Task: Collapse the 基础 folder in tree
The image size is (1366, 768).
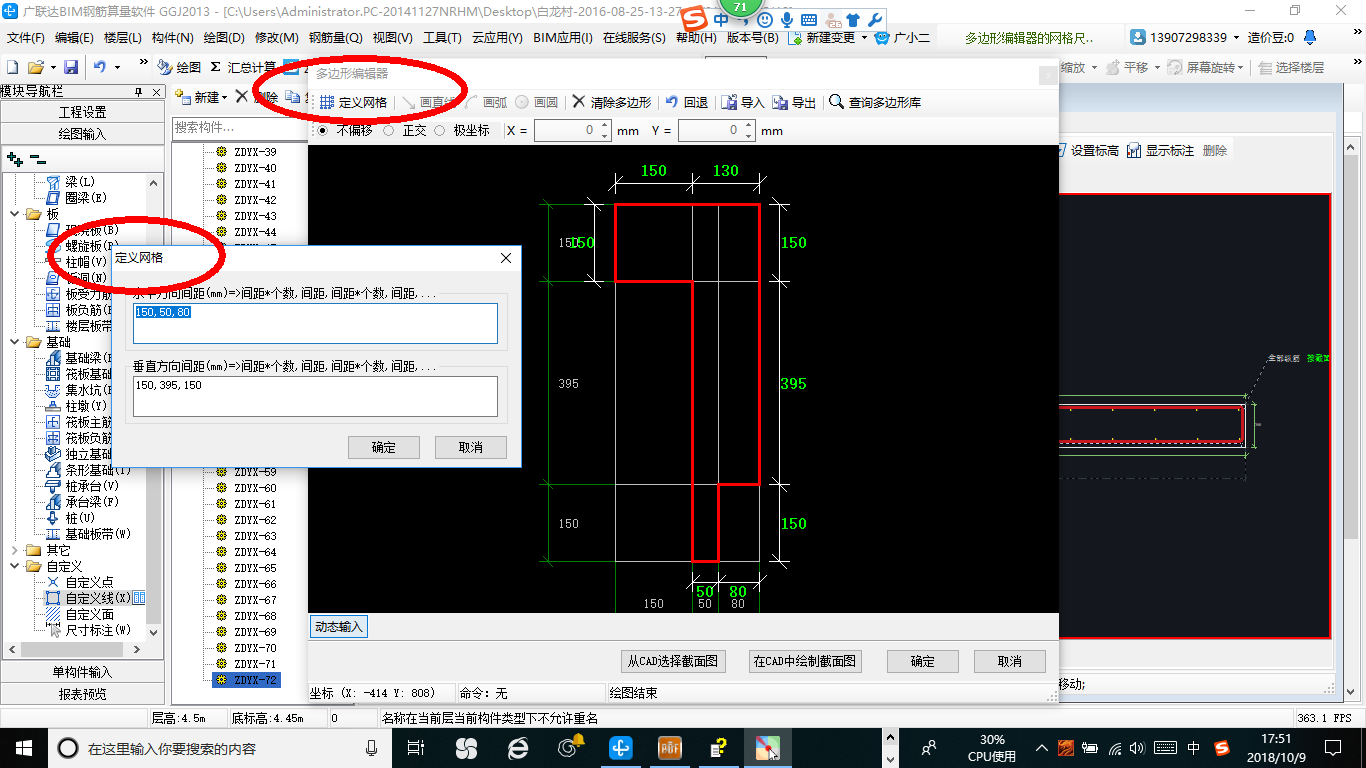Action: tap(15, 342)
